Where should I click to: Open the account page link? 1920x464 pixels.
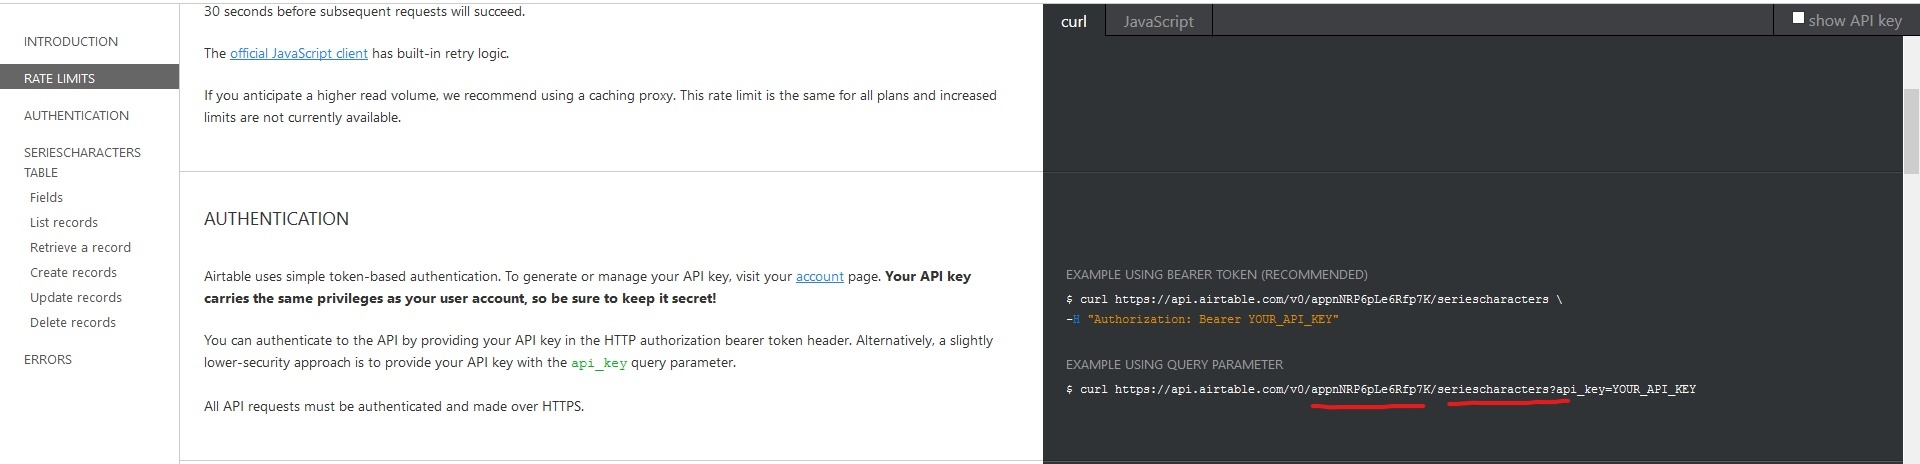pyautogui.click(x=820, y=277)
